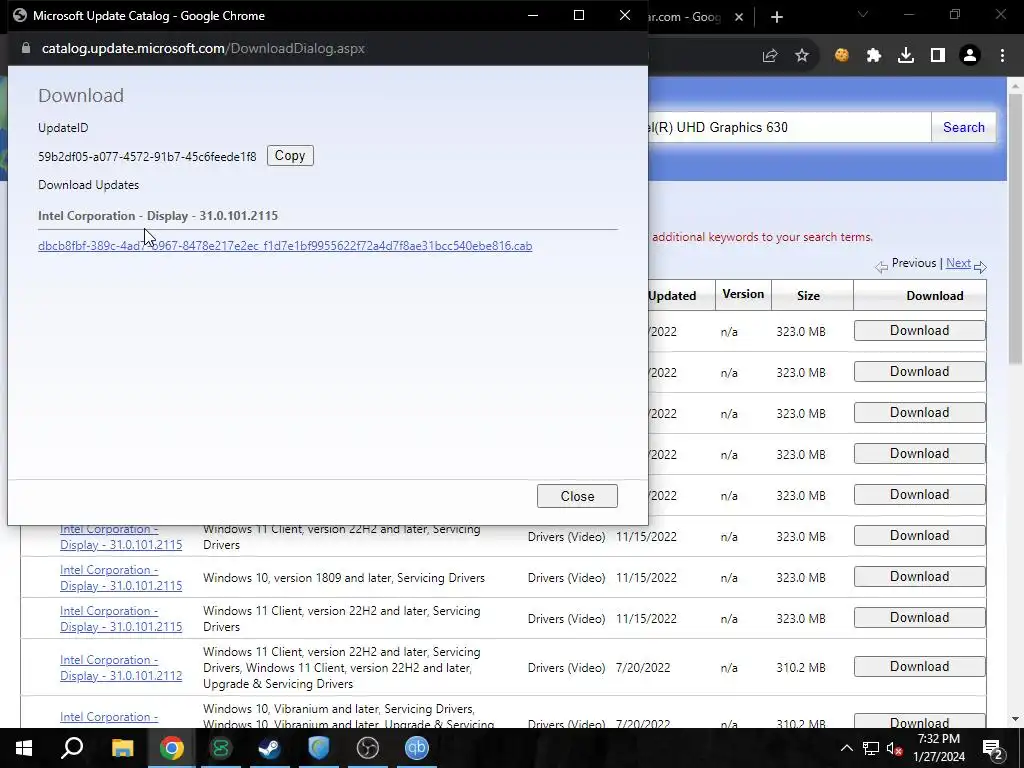Click the first Download button in the table
The height and width of the screenshot is (768, 1024).
pos(920,330)
